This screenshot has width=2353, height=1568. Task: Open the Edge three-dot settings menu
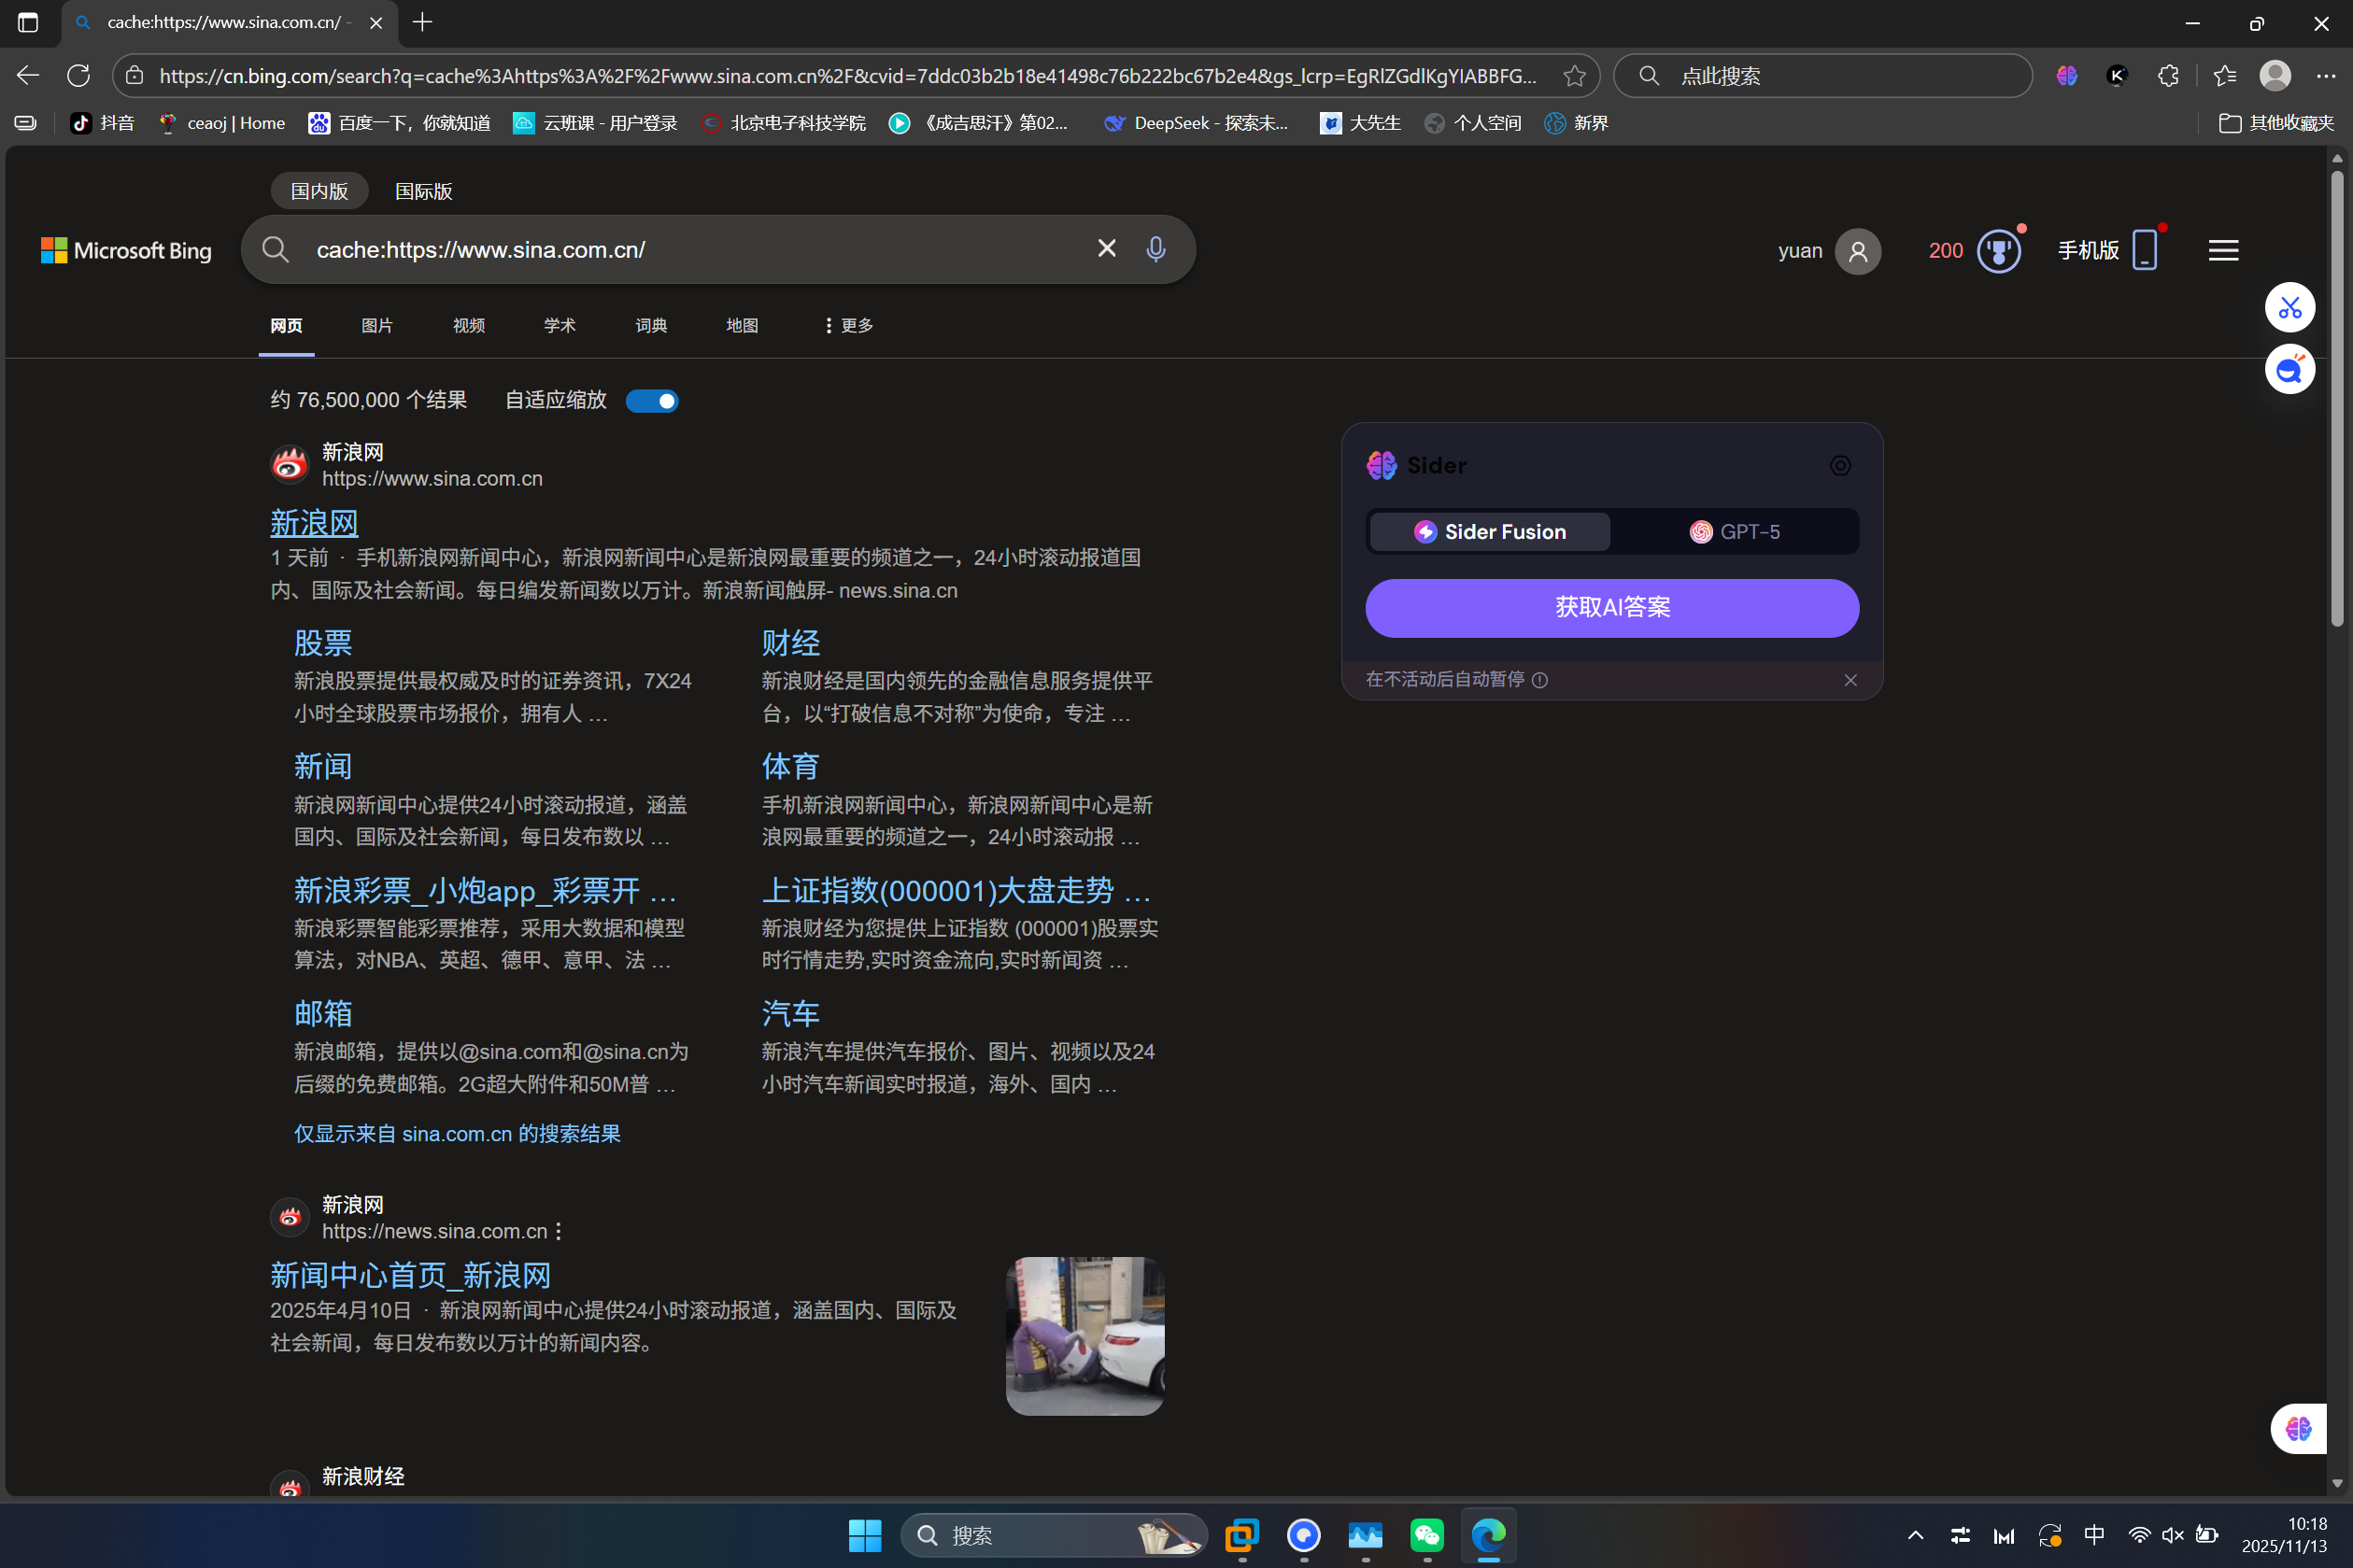(2327, 75)
